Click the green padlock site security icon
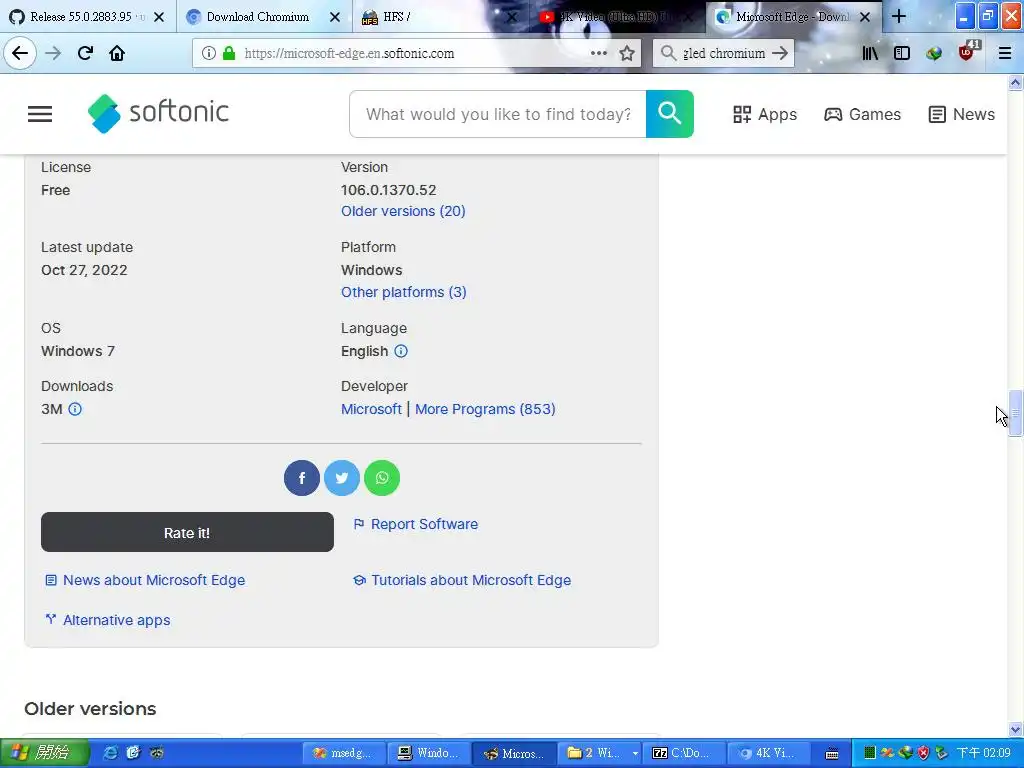This screenshot has width=1024, height=768. point(229,53)
